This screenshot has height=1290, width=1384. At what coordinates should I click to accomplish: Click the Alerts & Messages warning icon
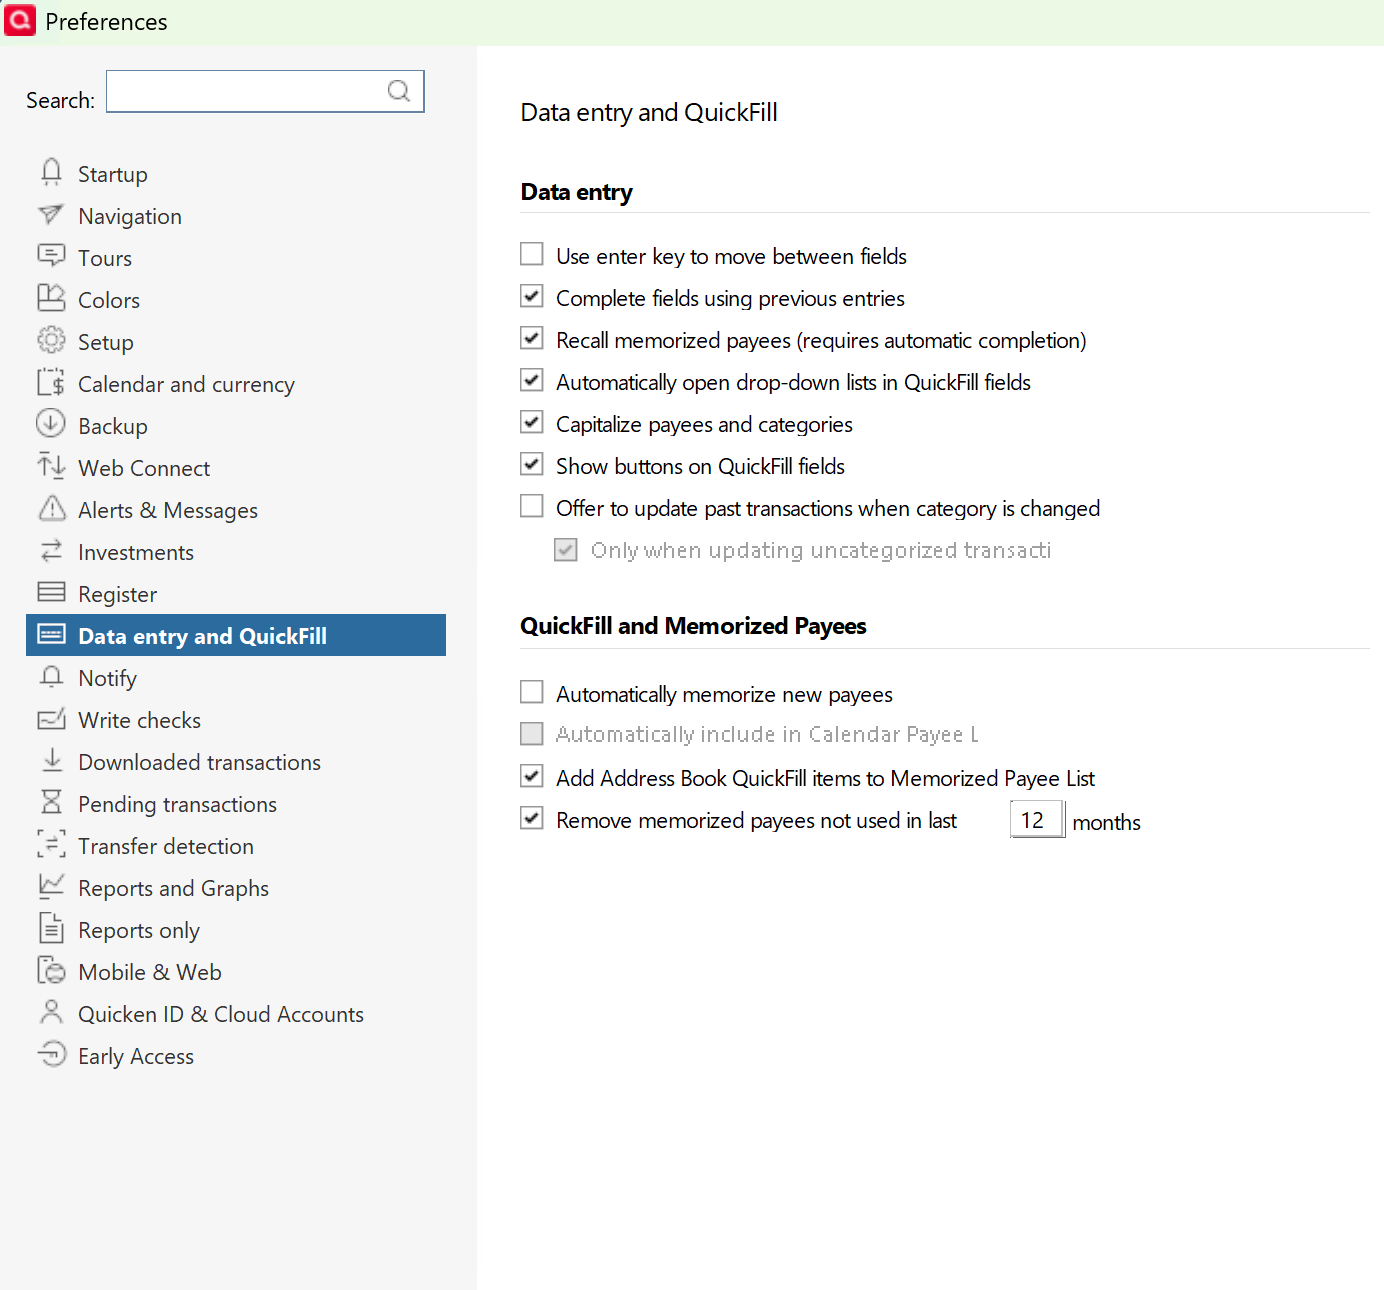click(x=51, y=509)
